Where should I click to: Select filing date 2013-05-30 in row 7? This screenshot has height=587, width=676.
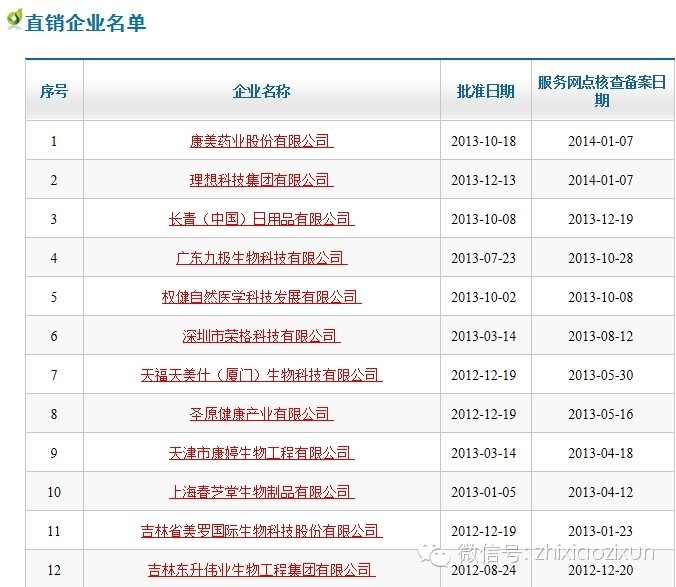click(601, 375)
